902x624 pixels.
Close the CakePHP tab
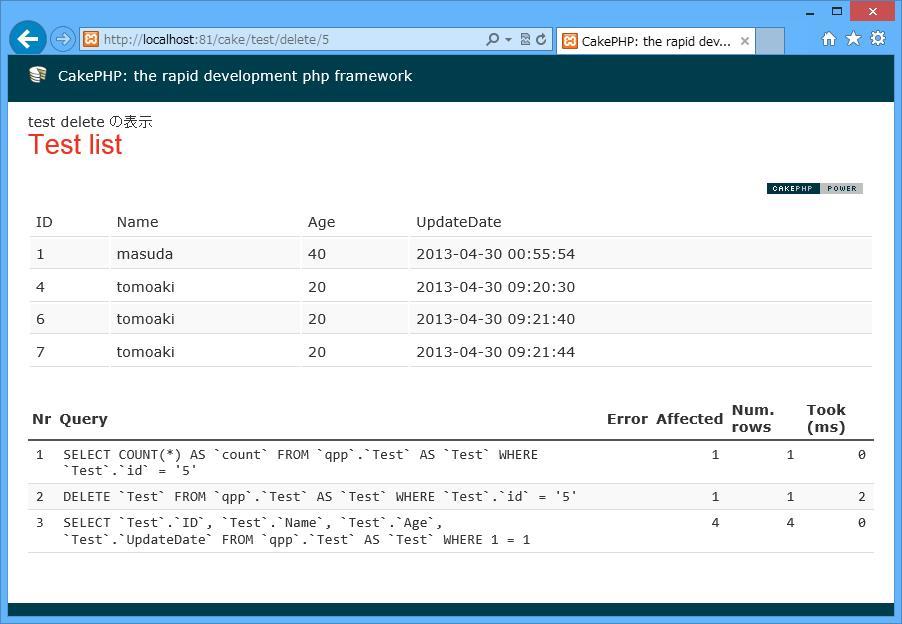point(745,41)
